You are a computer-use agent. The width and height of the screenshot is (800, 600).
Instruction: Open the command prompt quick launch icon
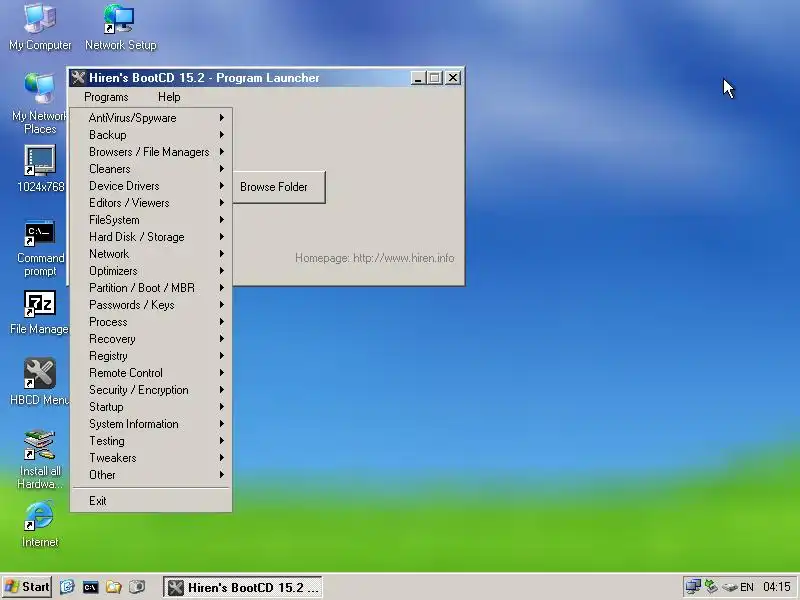click(90, 587)
